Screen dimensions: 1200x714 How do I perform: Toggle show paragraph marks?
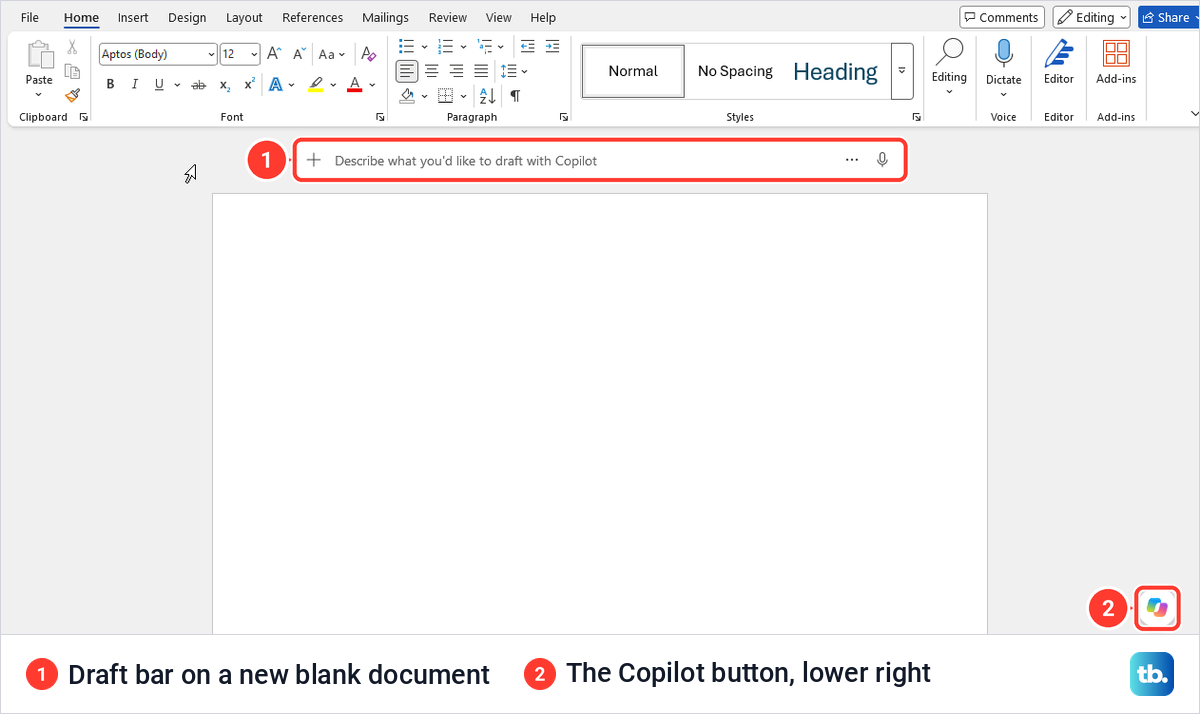click(515, 96)
